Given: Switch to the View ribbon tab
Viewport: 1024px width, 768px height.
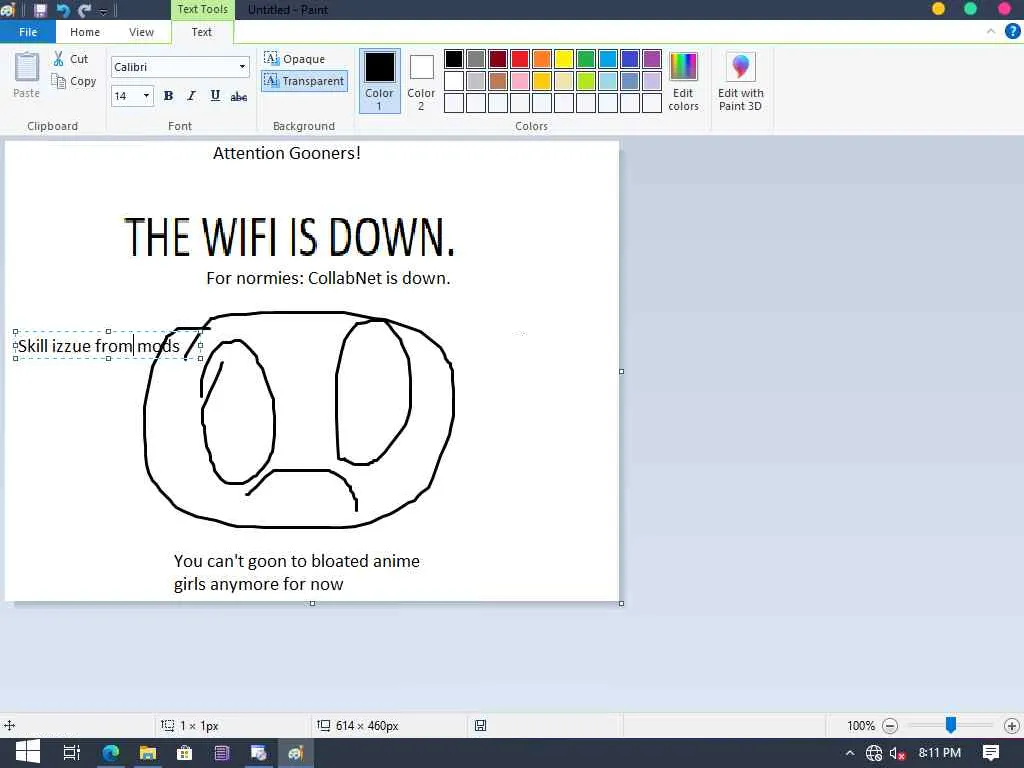Looking at the screenshot, I should tap(141, 32).
